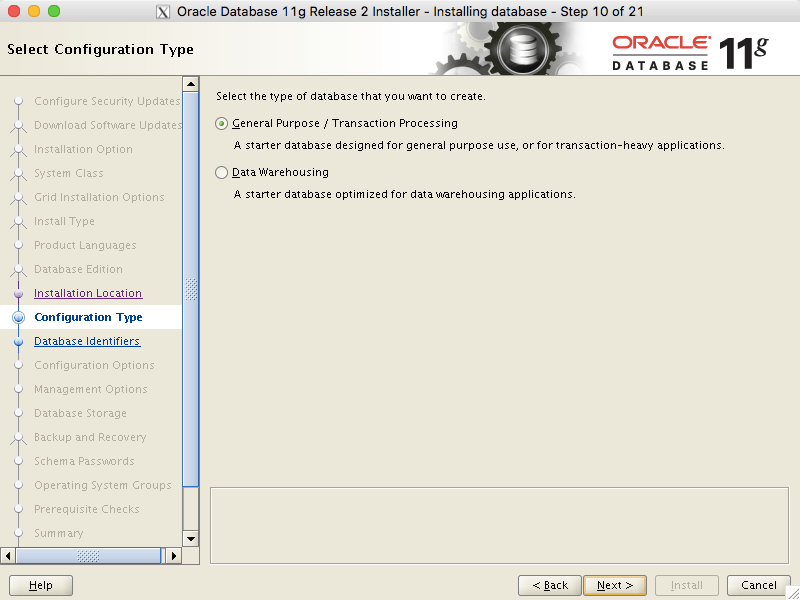The height and width of the screenshot is (600, 800).
Task: Click the Configuration Type step node circle
Action: click(x=20, y=317)
